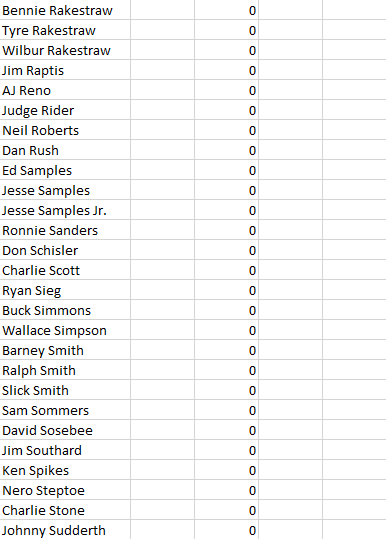The height and width of the screenshot is (539, 386).
Task: Select the cell containing Bennie Rakestraw
Action: click(65, 10)
